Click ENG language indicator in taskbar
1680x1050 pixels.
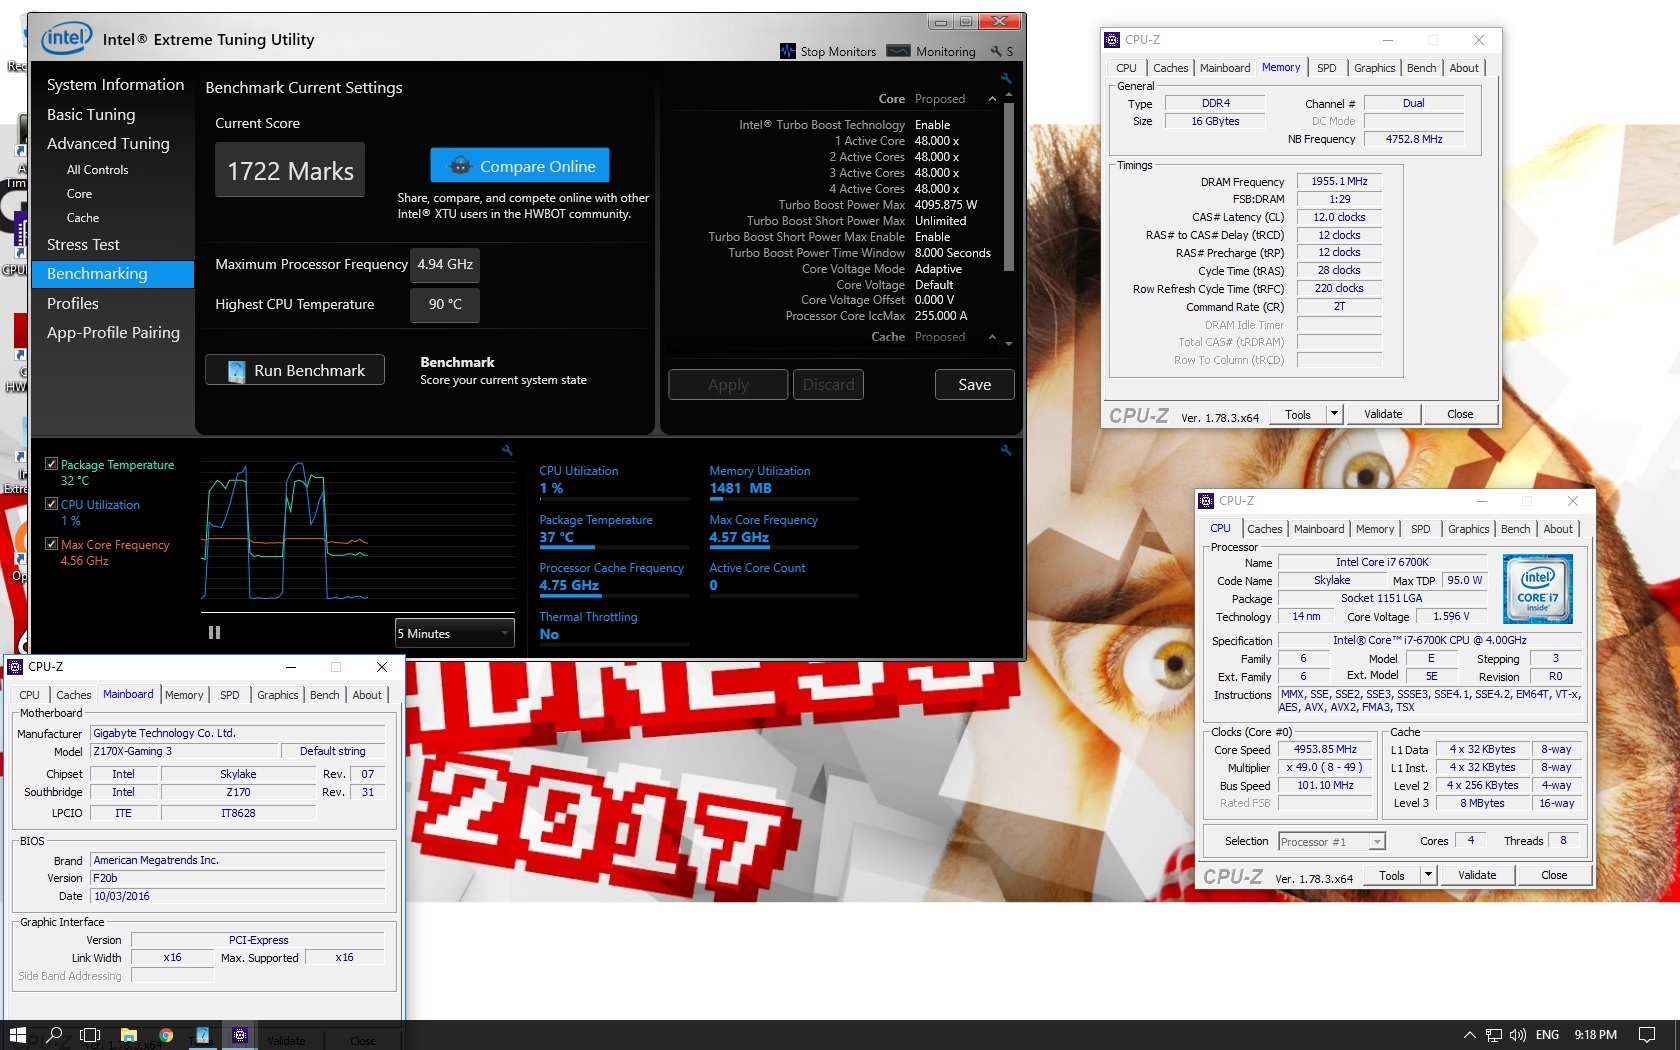pyautogui.click(x=1547, y=1035)
